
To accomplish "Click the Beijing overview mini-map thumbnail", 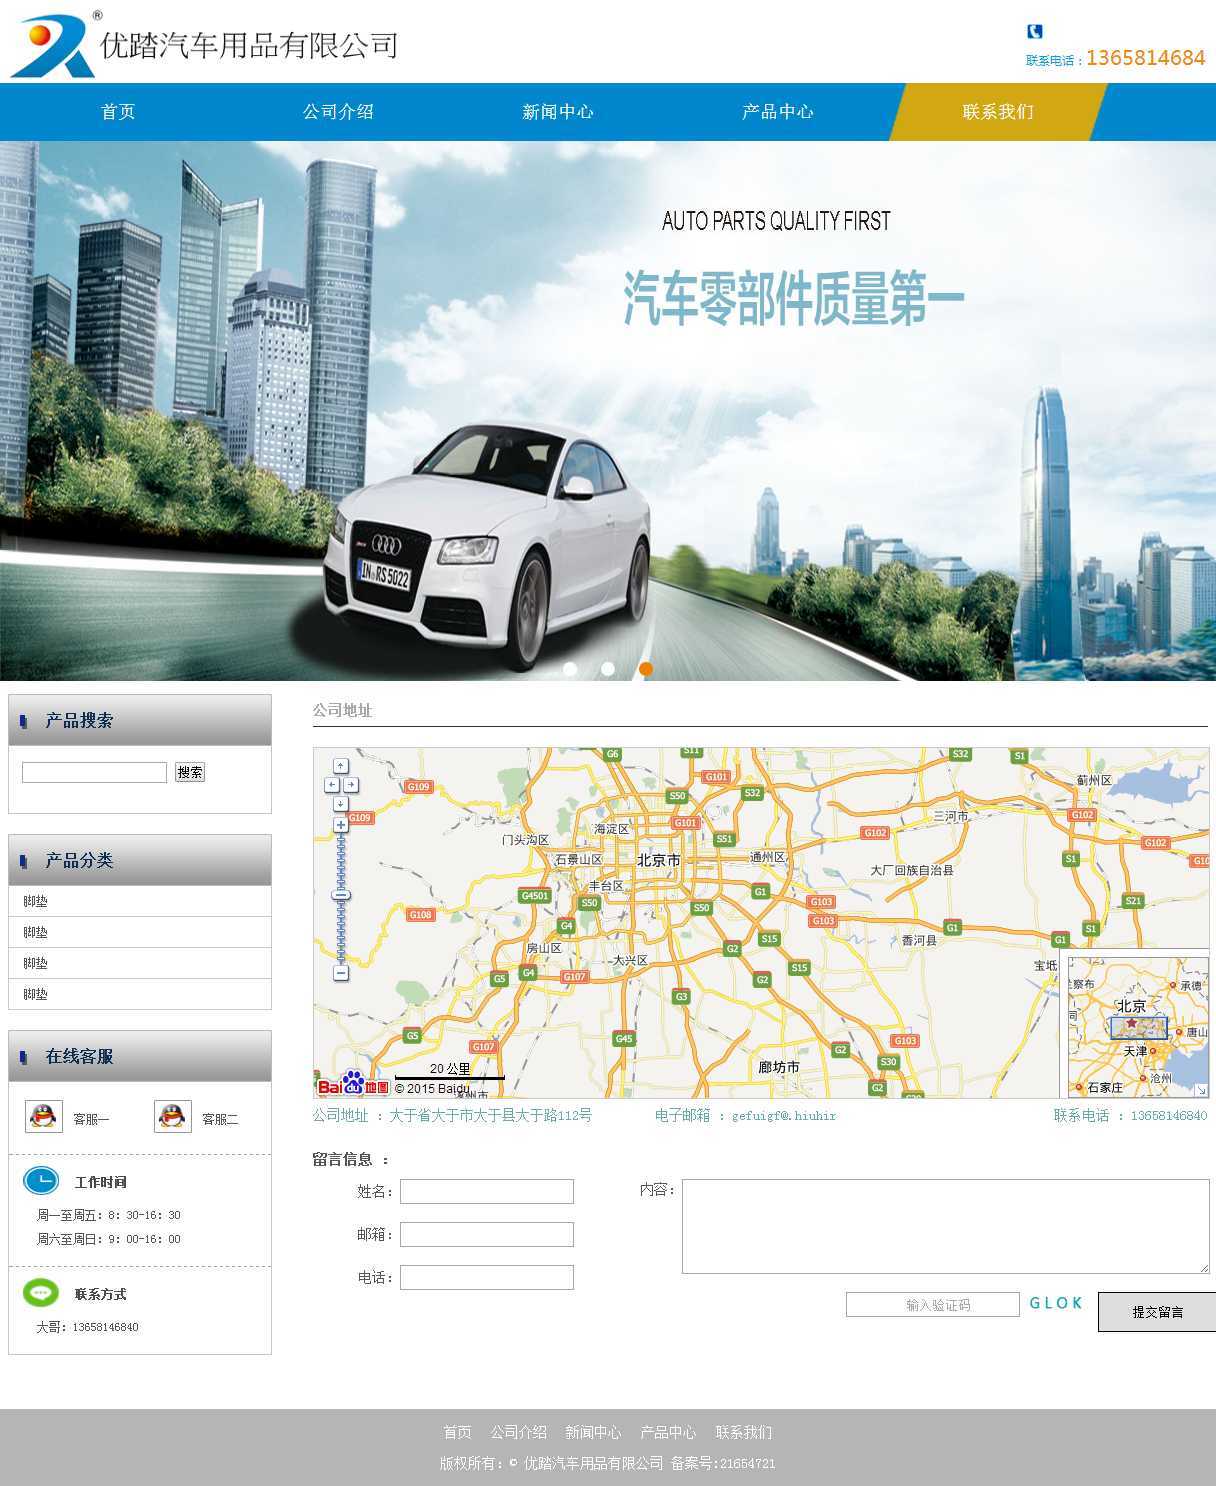I will tap(1138, 1027).
